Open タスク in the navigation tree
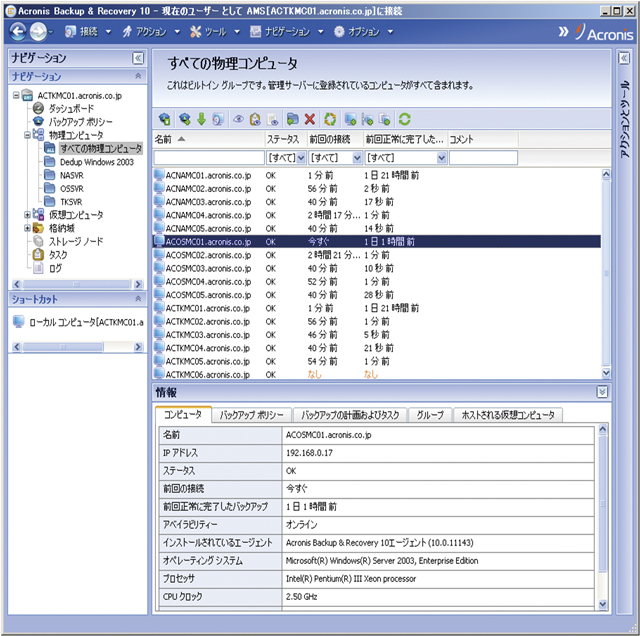Screen dimensions: 640x636 [58, 255]
